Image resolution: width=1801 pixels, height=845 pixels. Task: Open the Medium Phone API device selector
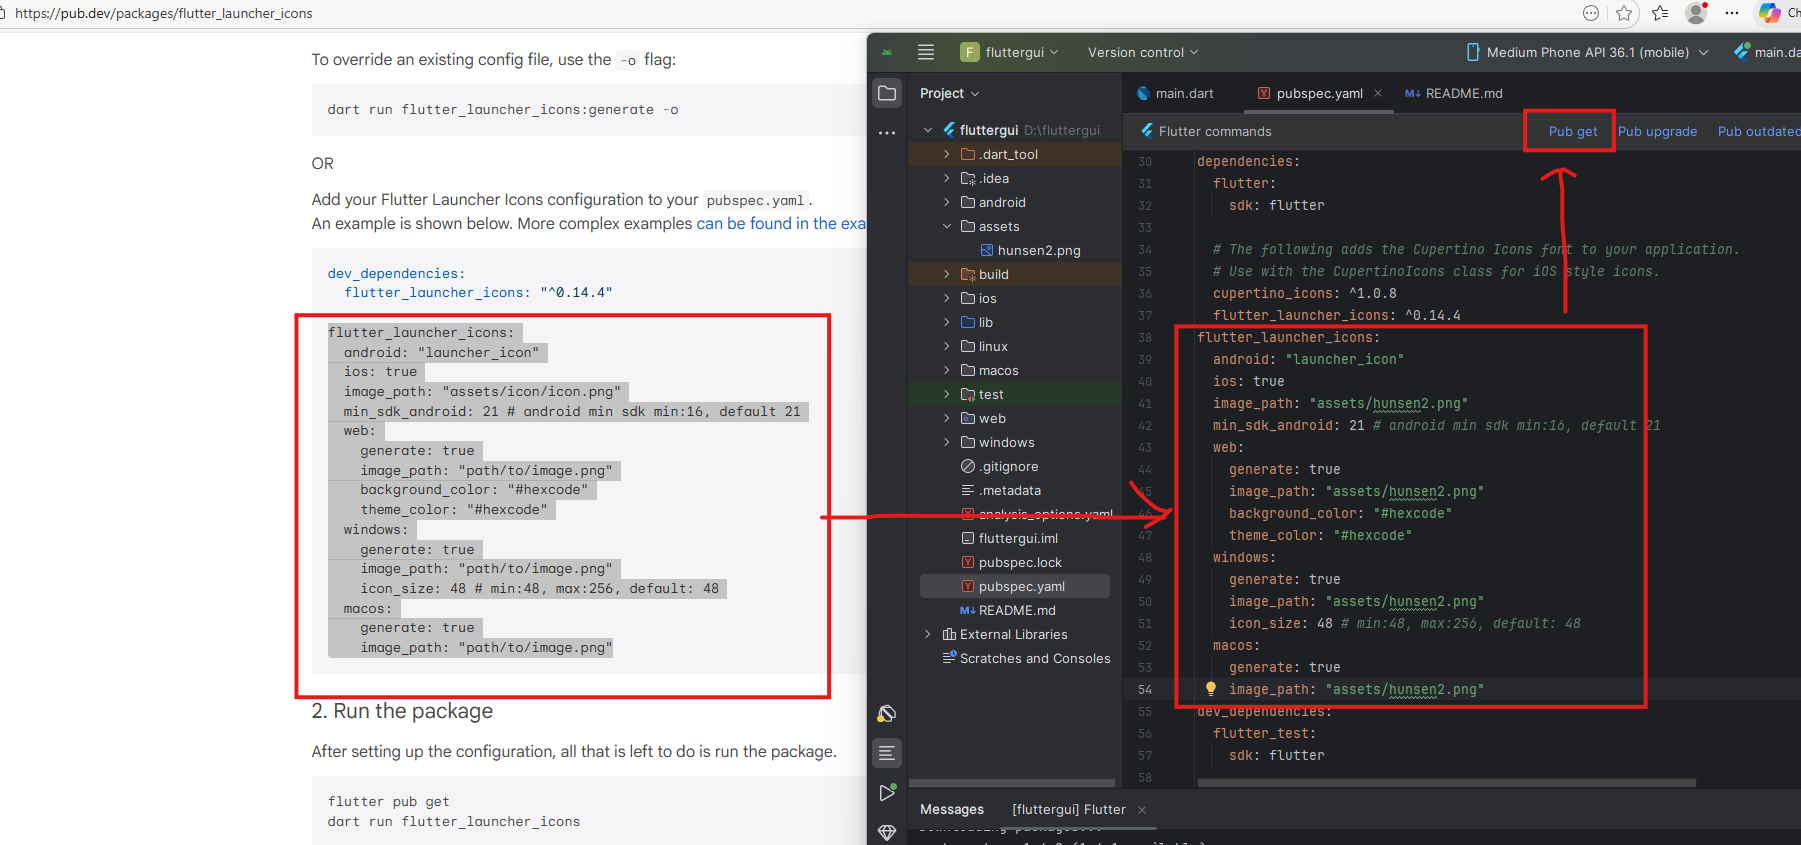pyautogui.click(x=1587, y=52)
